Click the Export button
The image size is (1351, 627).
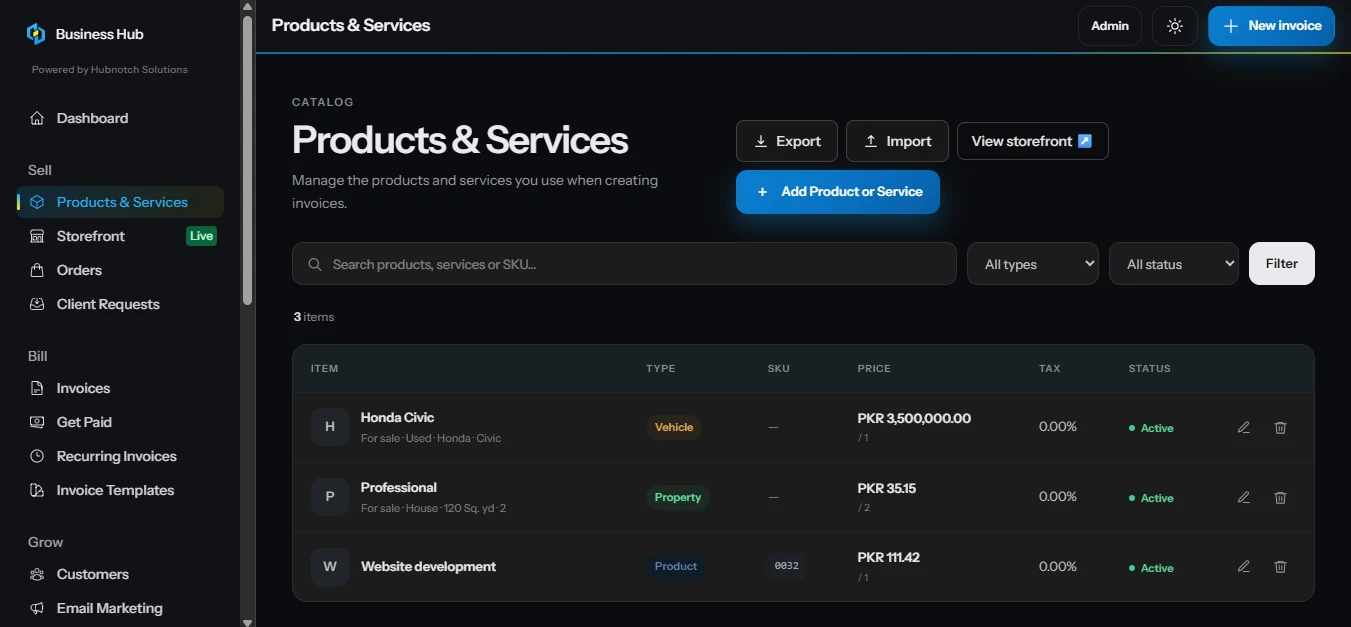(x=787, y=141)
